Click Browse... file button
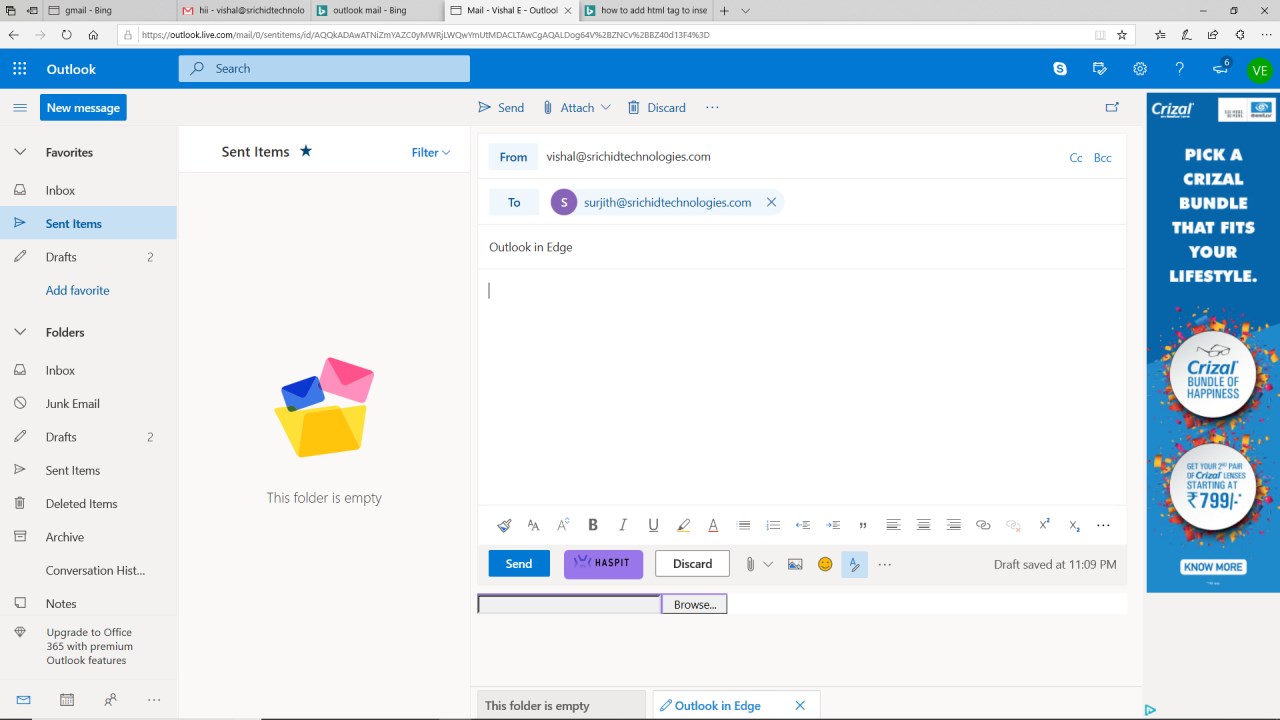The width and height of the screenshot is (1280, 720). [694, 604]
